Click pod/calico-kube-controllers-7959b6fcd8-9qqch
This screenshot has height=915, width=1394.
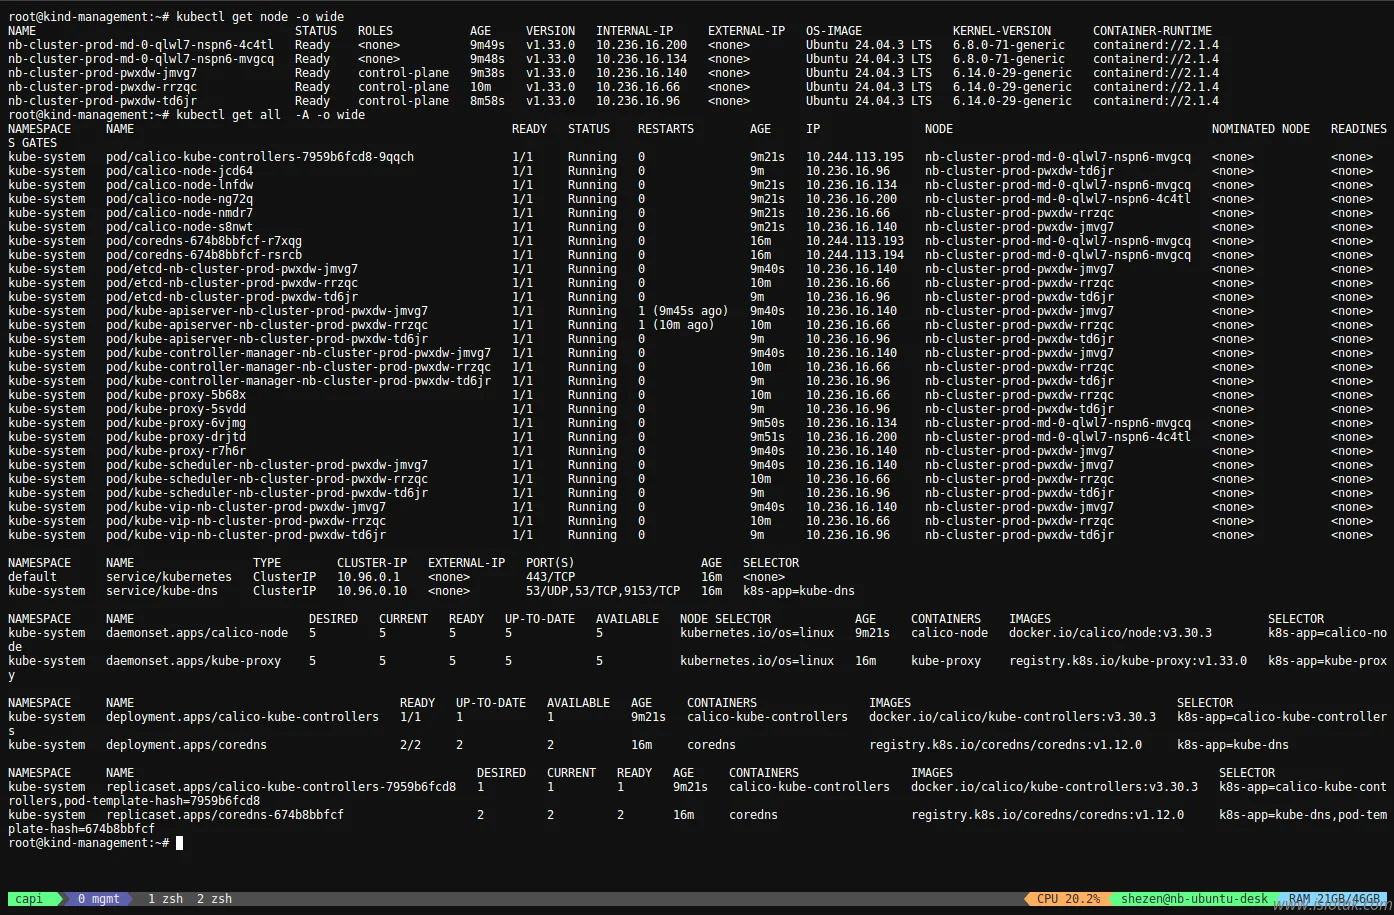(260, 157)
